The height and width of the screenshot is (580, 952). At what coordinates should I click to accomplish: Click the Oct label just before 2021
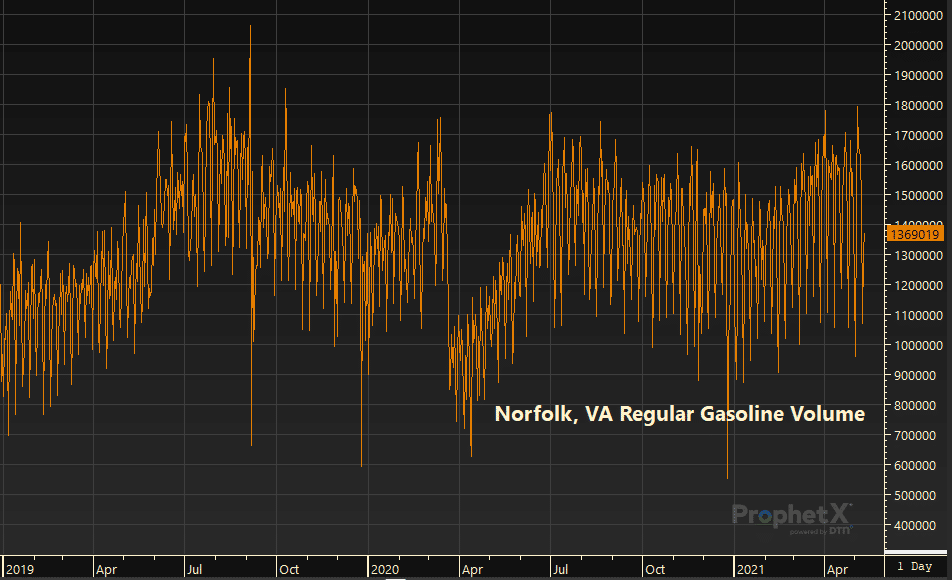tap(655, 569)
